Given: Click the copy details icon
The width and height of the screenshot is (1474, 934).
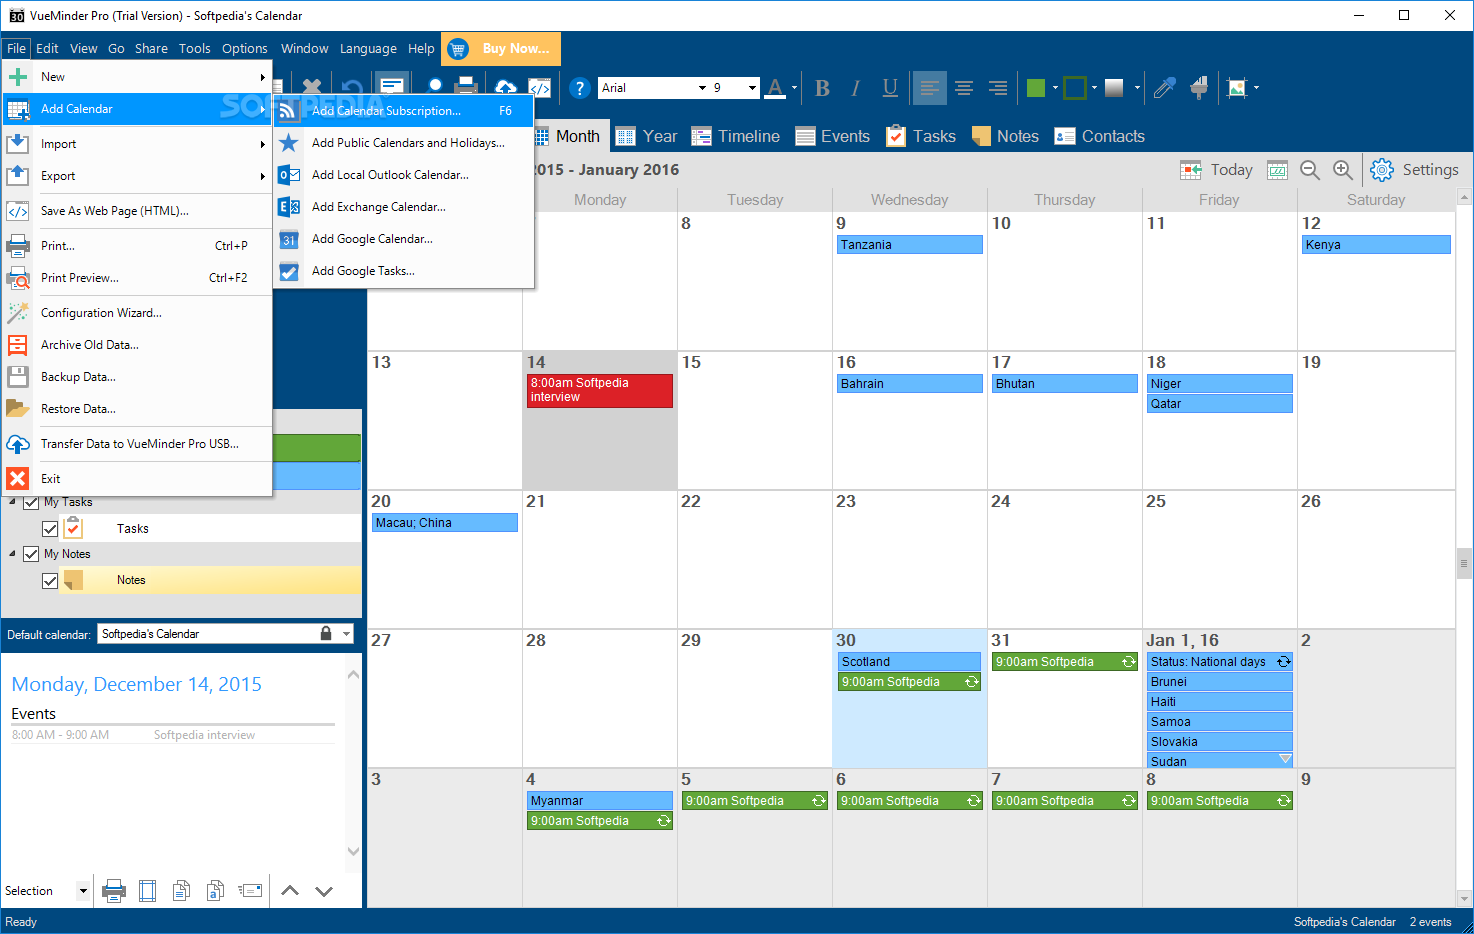Looking at the screenshot, I should (x=181, y=890).
